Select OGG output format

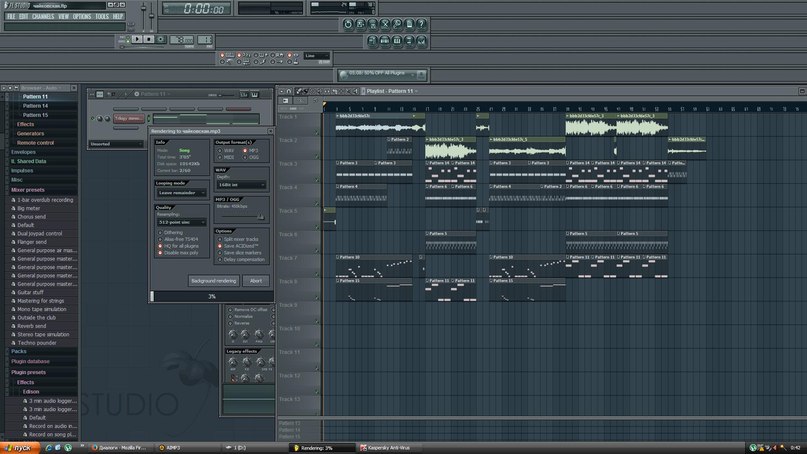click(251, 157)
